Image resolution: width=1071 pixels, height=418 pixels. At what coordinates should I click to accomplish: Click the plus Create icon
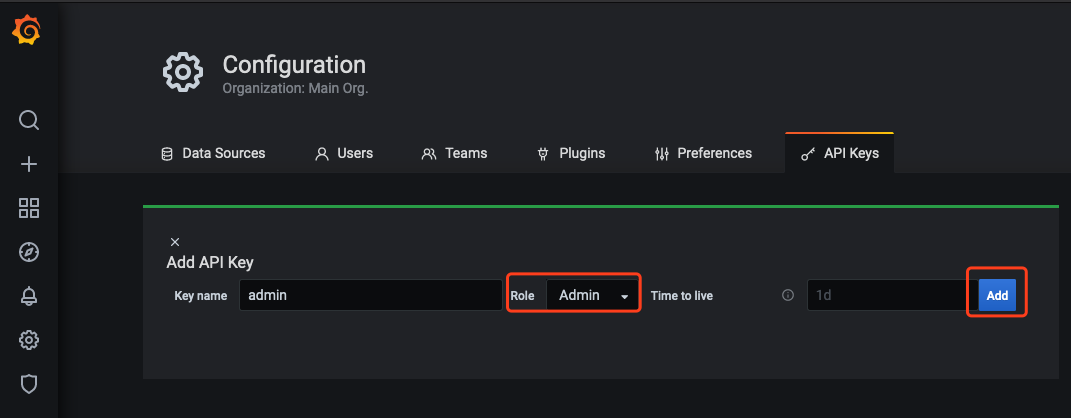click(x=29, y=165)
